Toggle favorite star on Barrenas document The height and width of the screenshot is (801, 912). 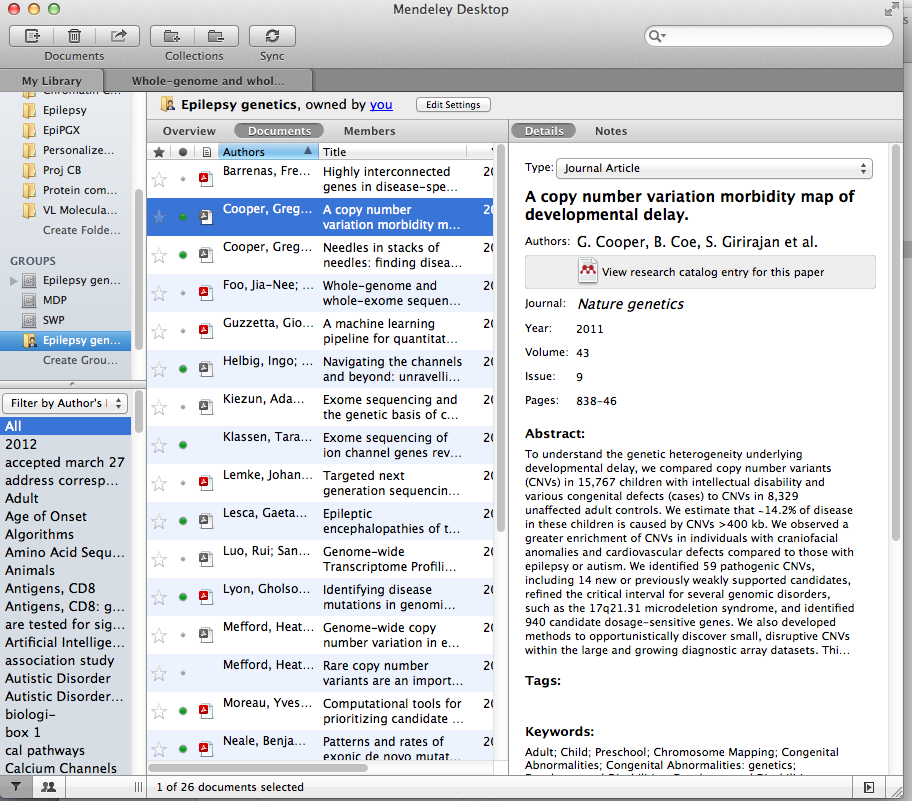point(159,180)
